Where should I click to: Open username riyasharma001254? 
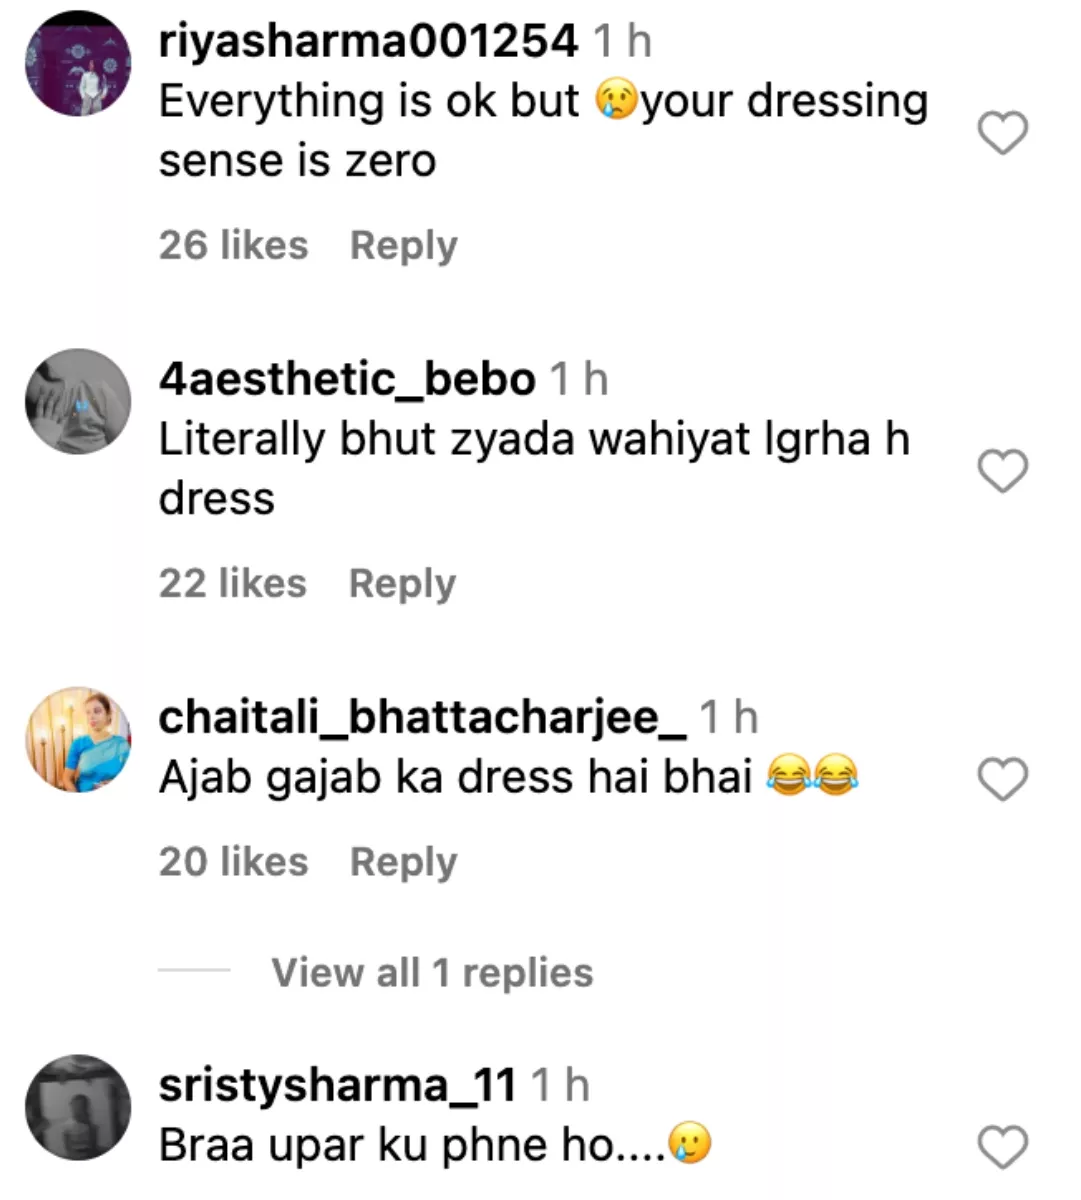click(368, 42)
